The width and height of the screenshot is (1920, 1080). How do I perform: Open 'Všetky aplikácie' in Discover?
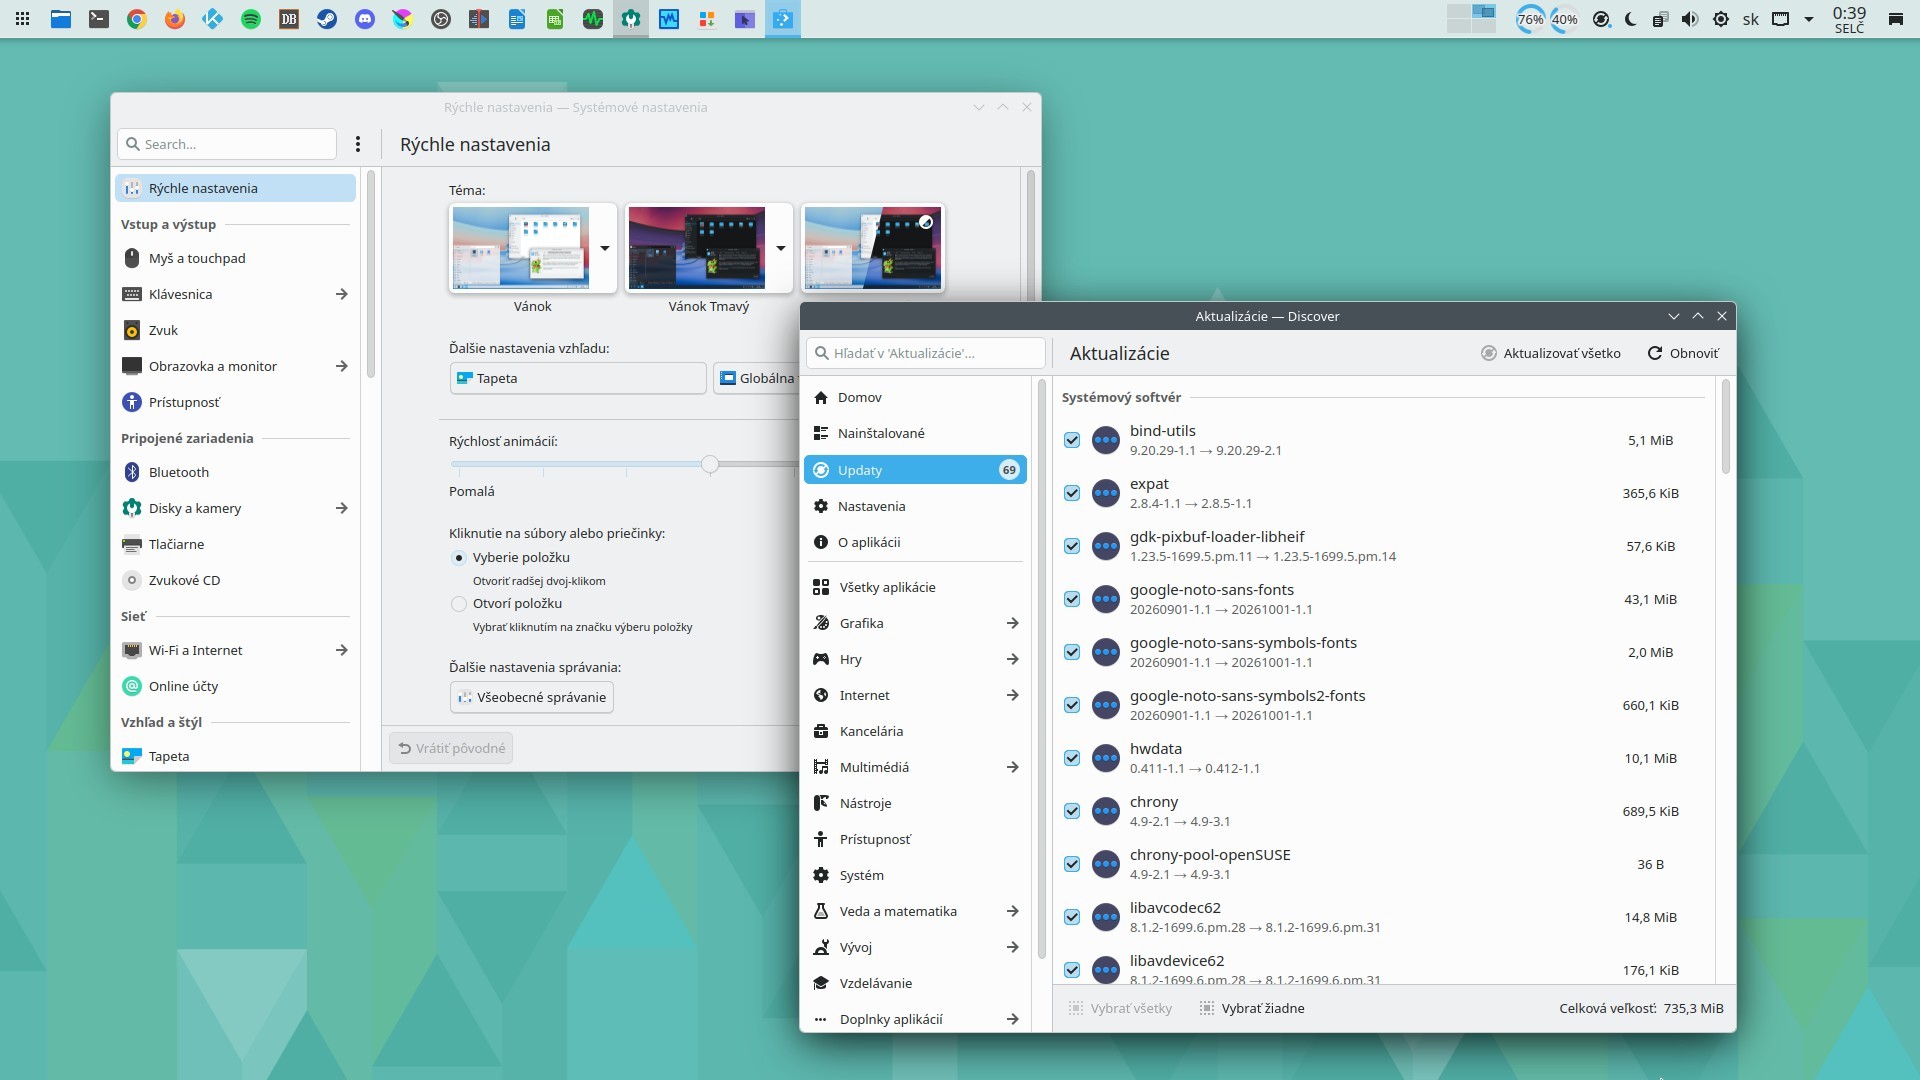coord(915,587)
